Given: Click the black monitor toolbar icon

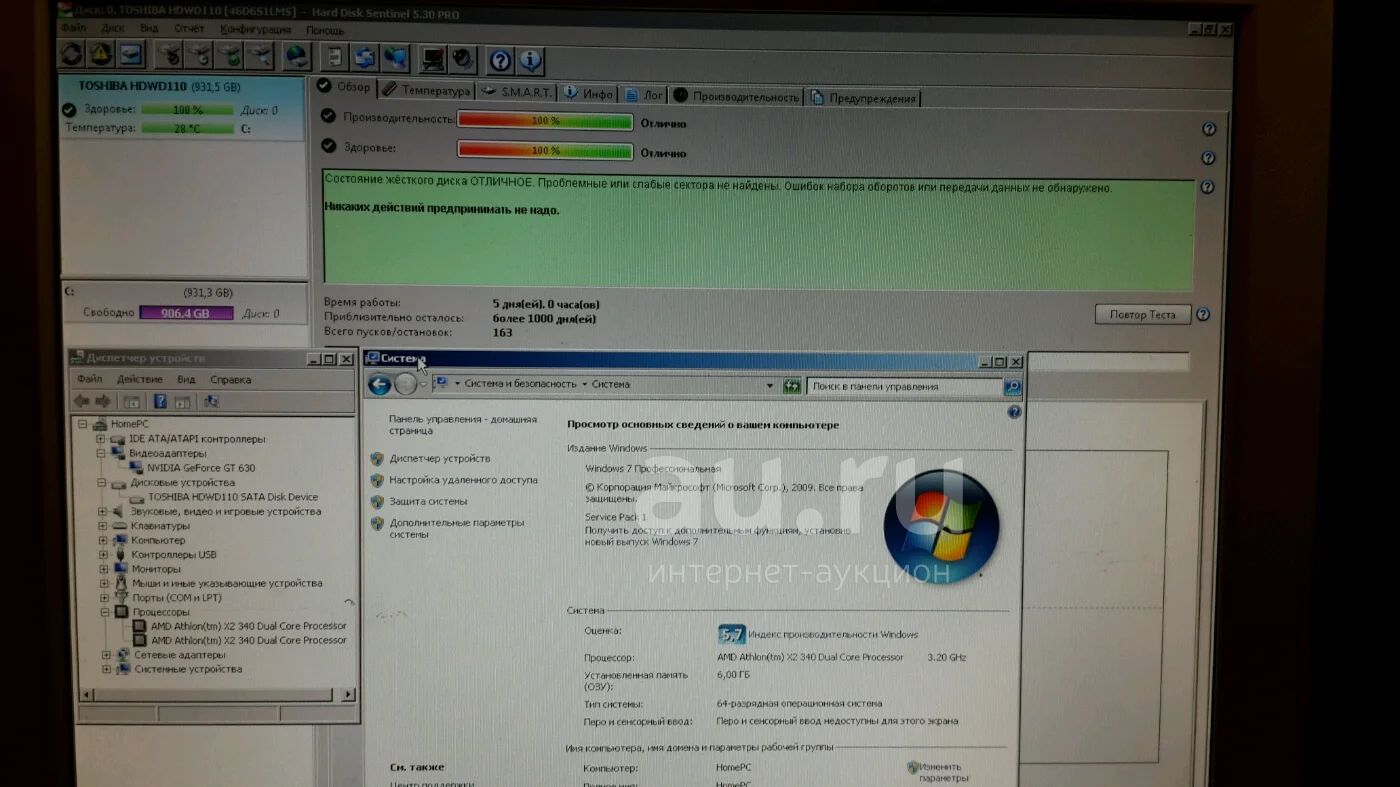Looking at the screenshot, I should coord(433,60).
